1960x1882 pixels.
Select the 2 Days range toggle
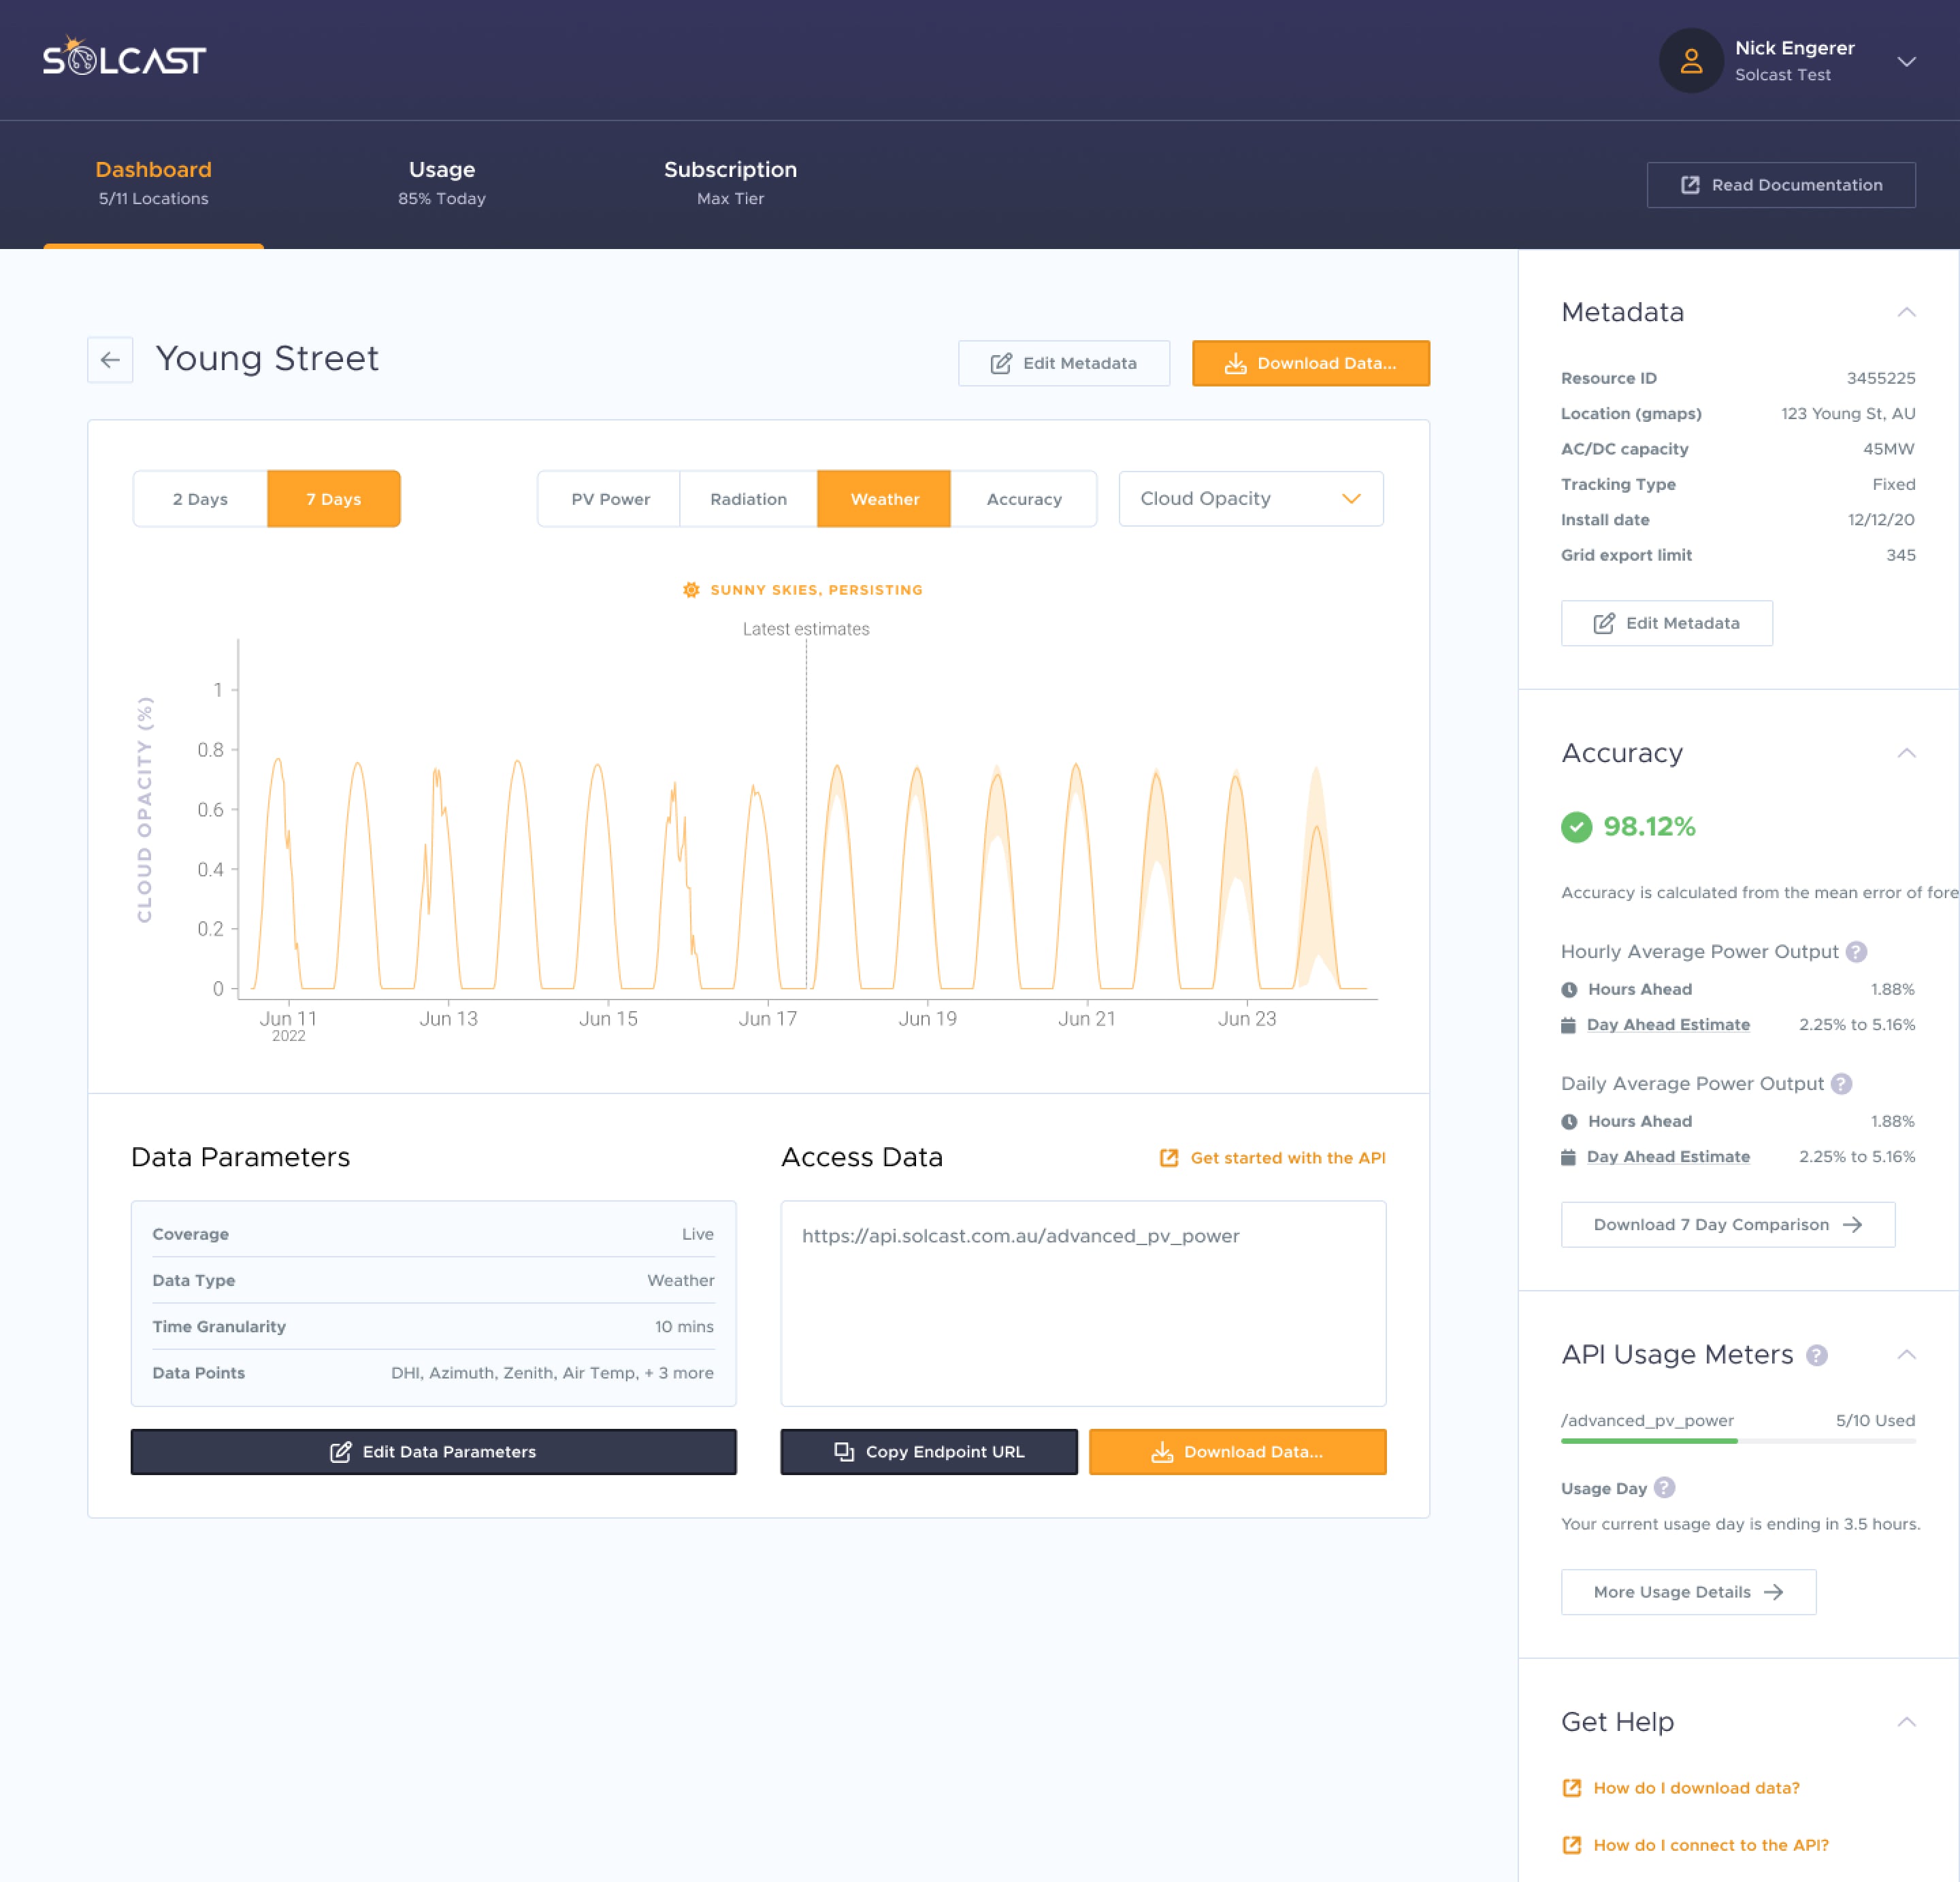(200, 499)
